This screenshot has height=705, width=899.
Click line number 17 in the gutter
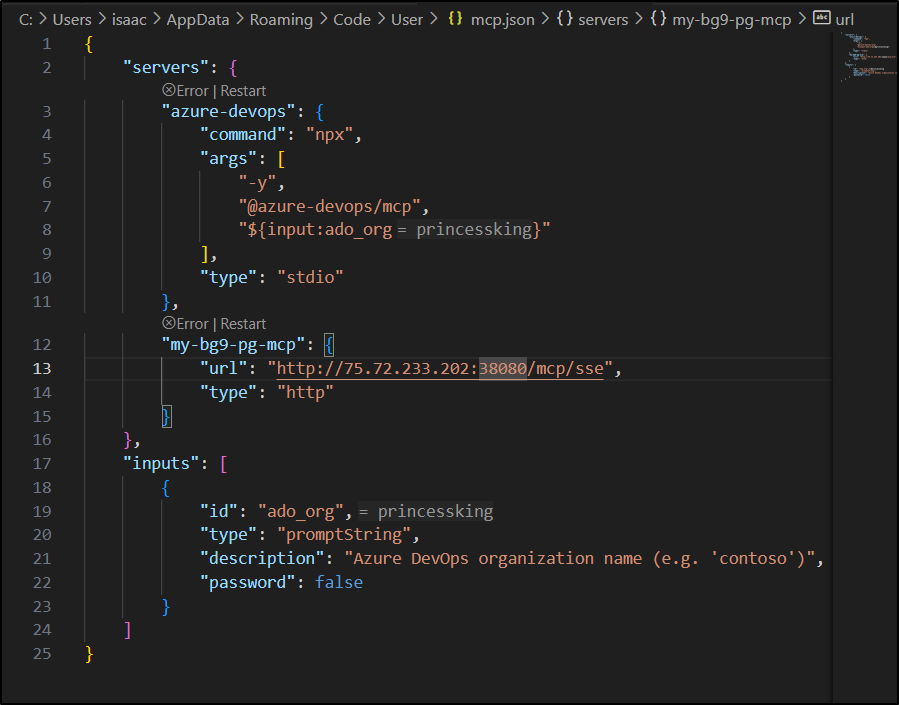coord(41,464)
